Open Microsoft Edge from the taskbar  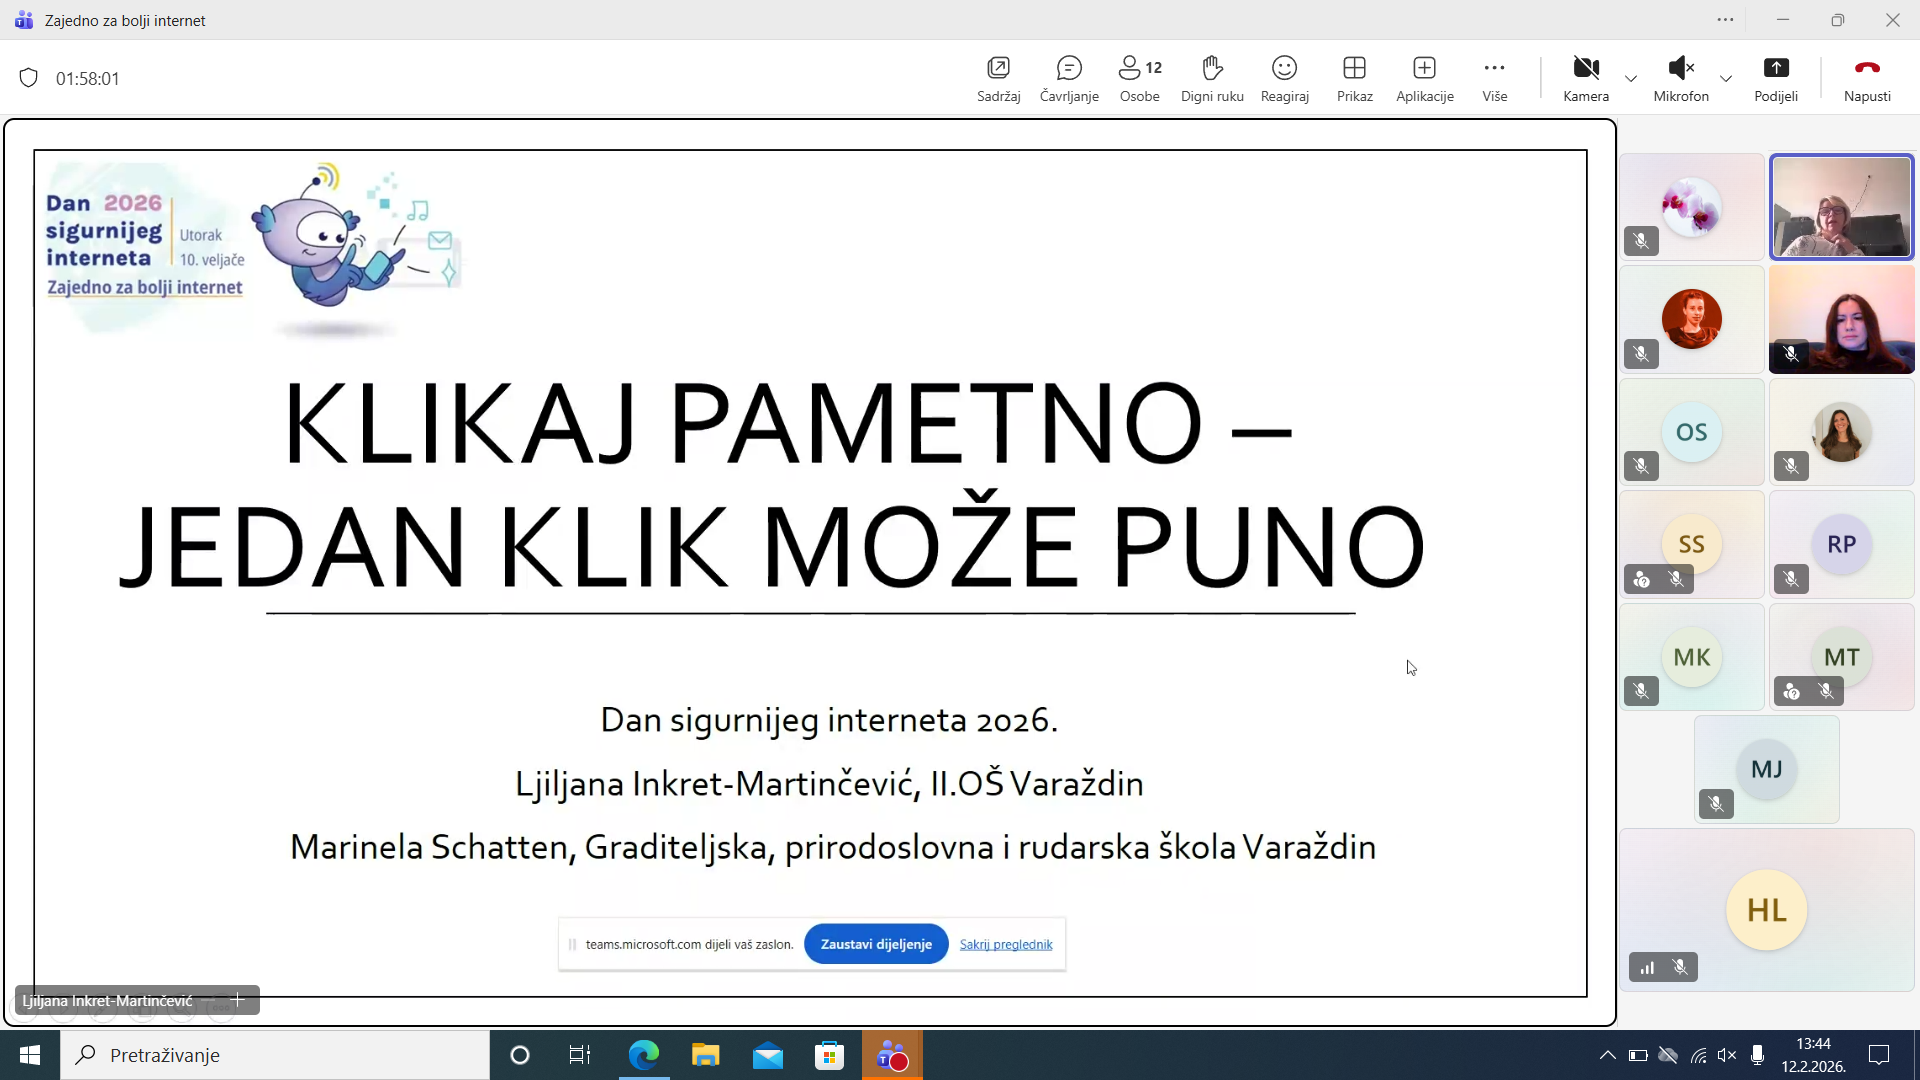click(x=644, y=1055)
